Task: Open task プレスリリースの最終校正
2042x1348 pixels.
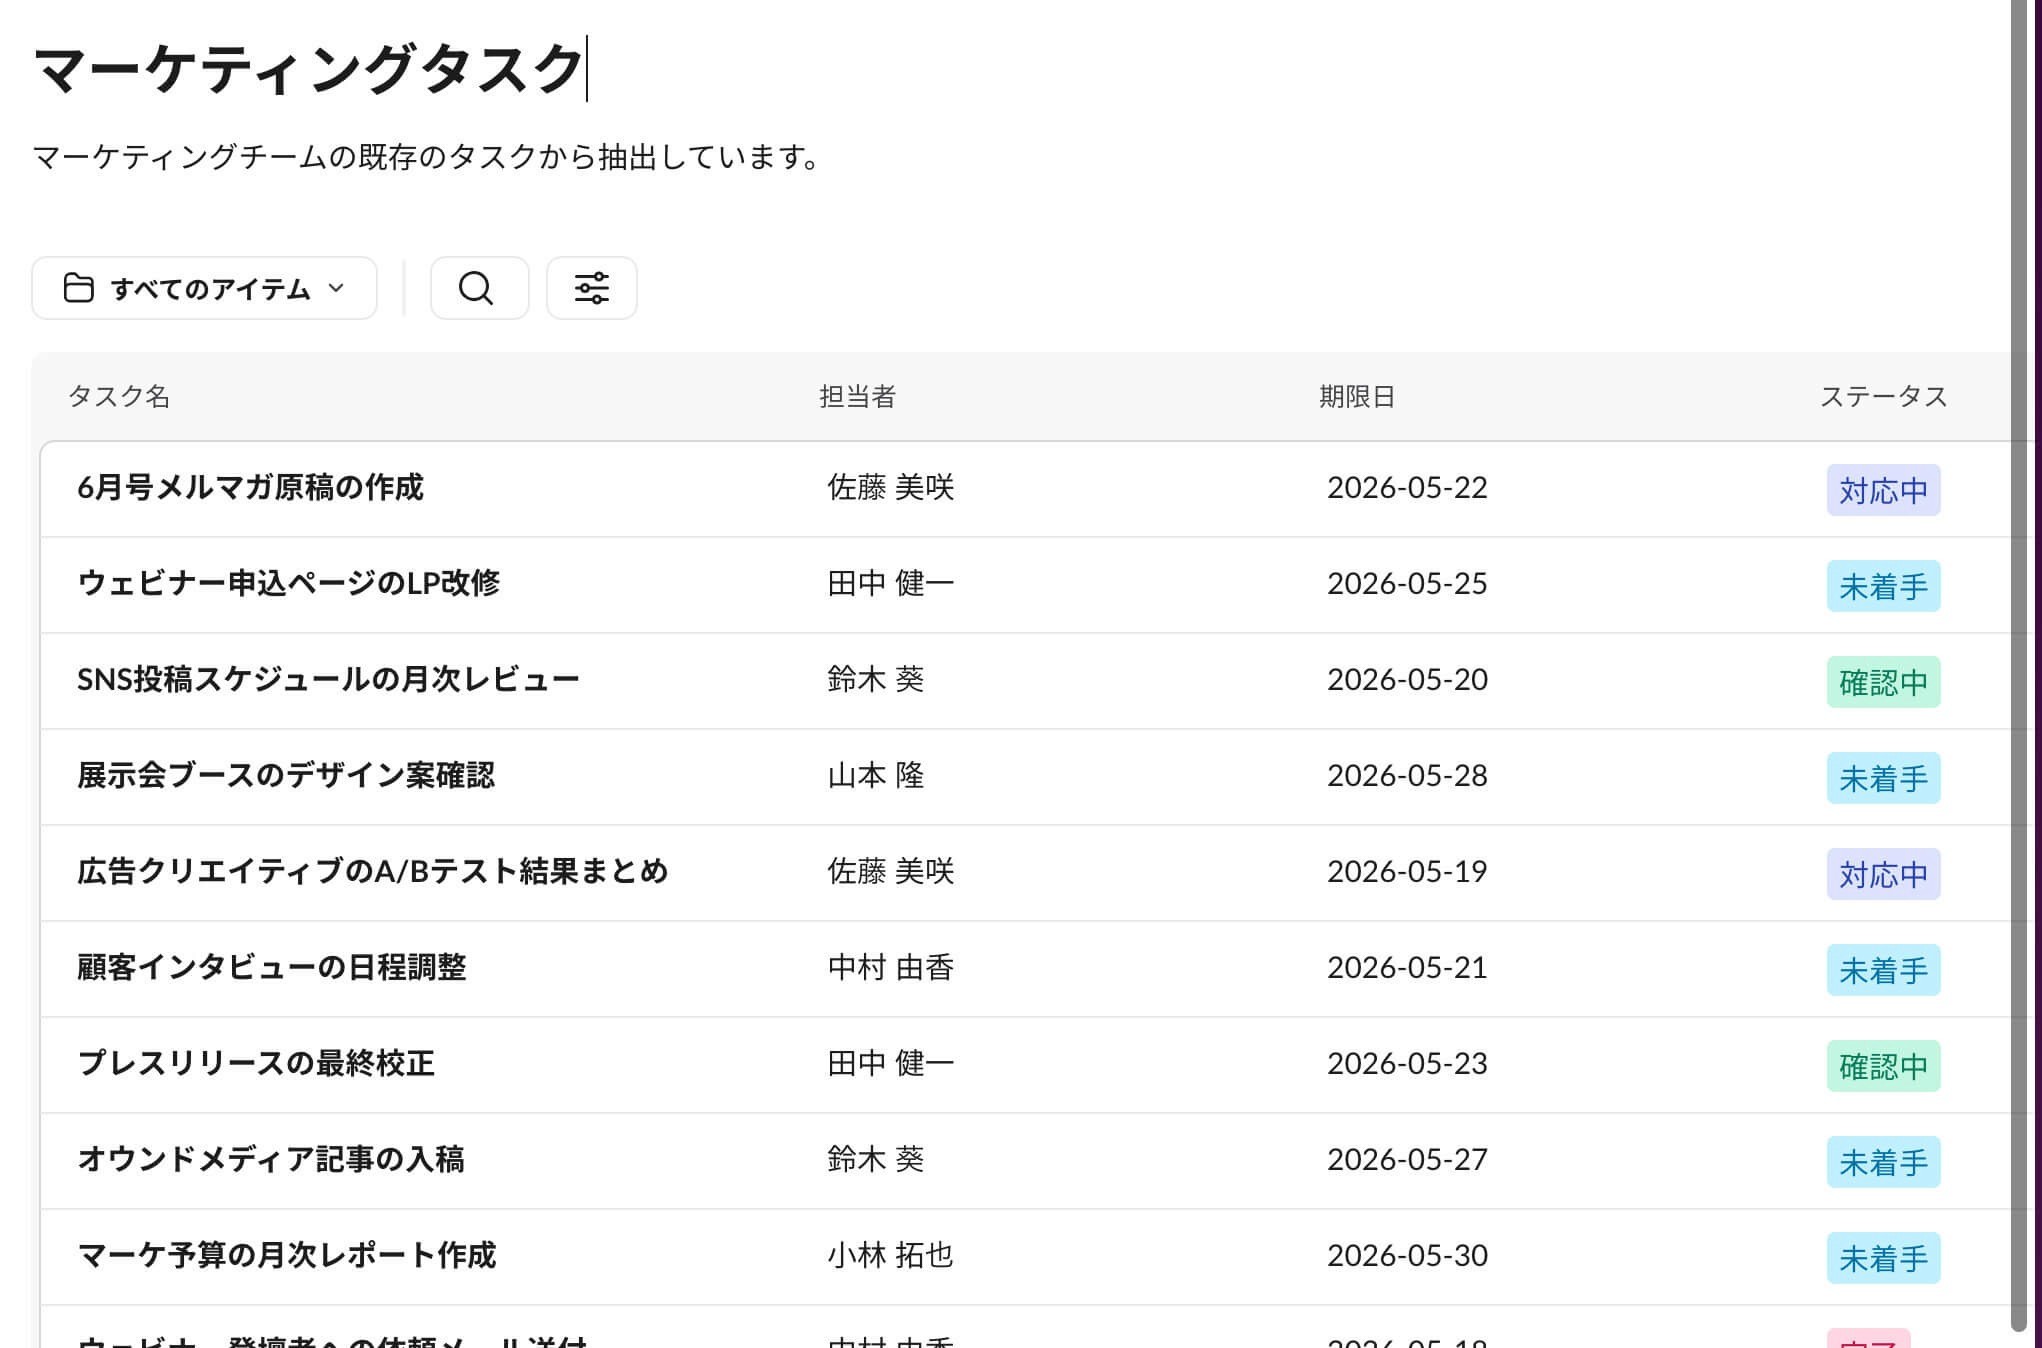Action: [256, 1063]
